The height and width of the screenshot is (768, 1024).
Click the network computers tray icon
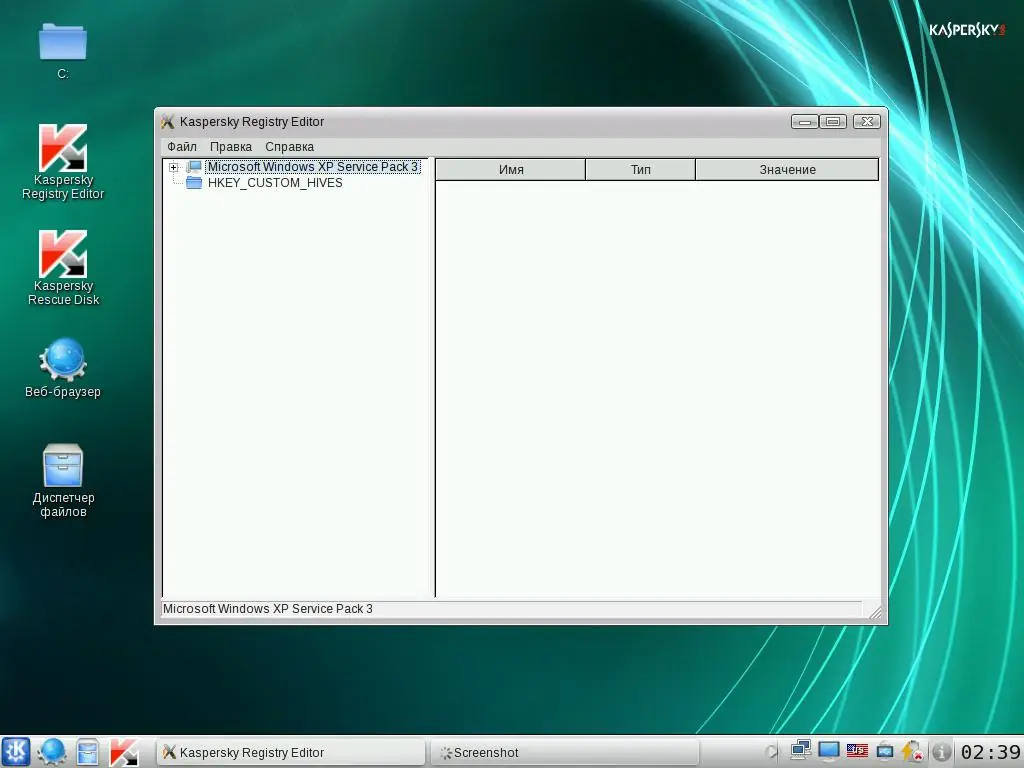coord(801,751)
